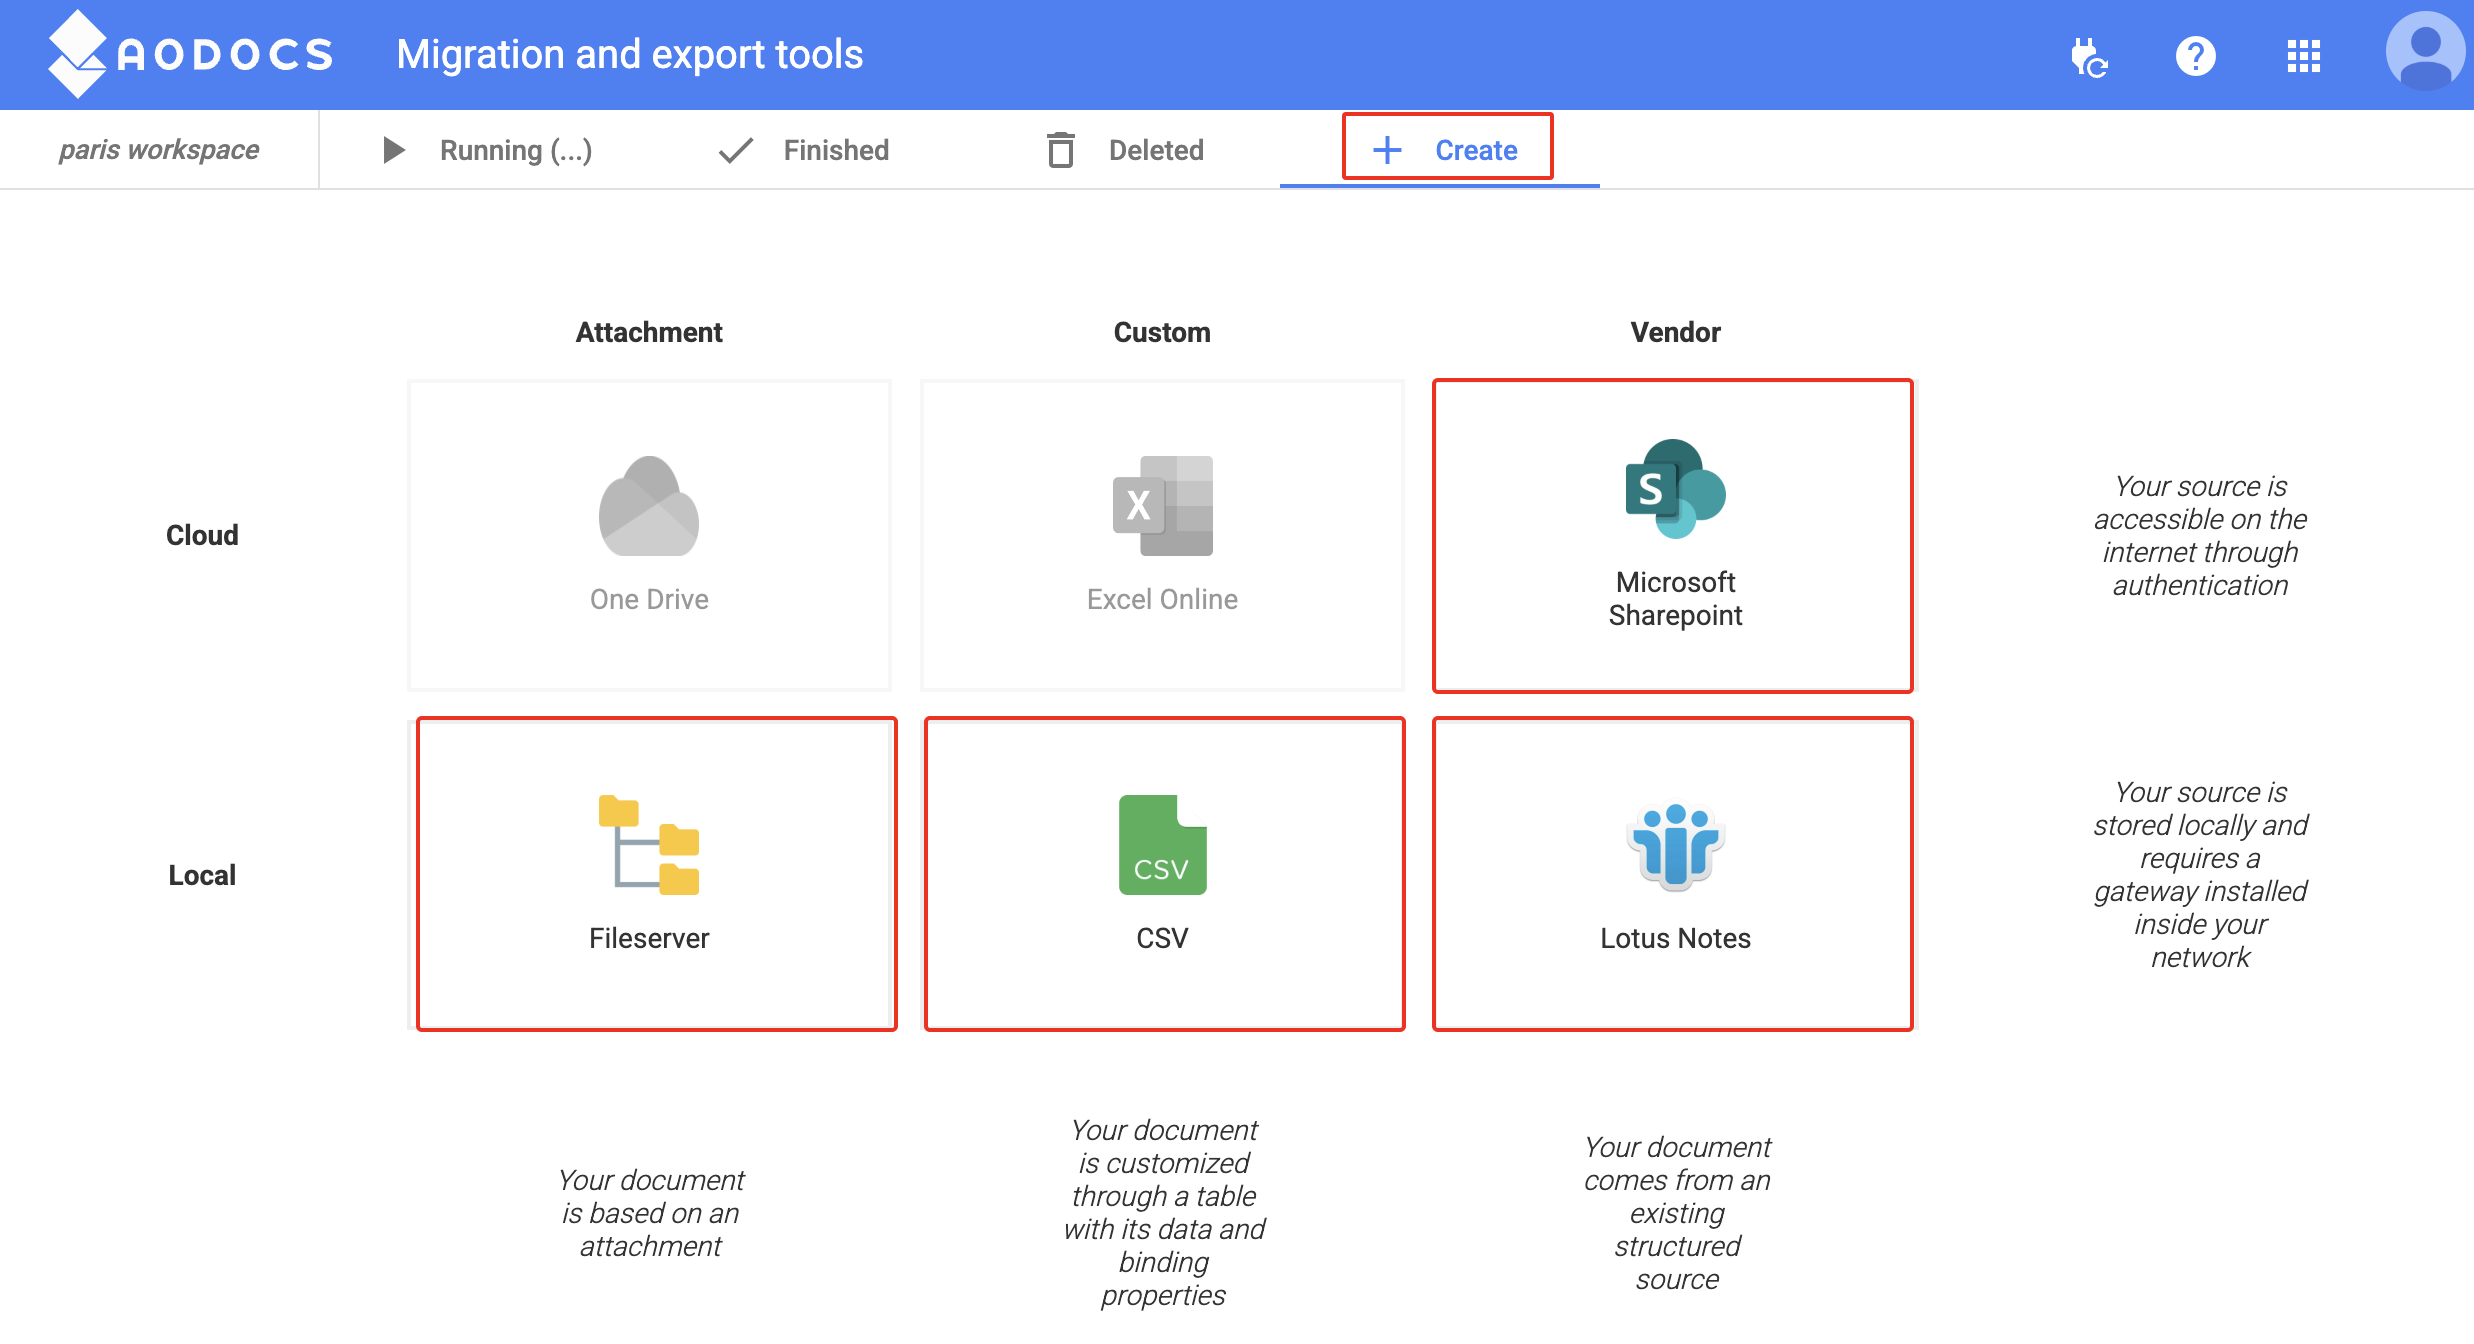
Task: Click the 'stored locally' gateway description
Action: (x=2201, y=874)
